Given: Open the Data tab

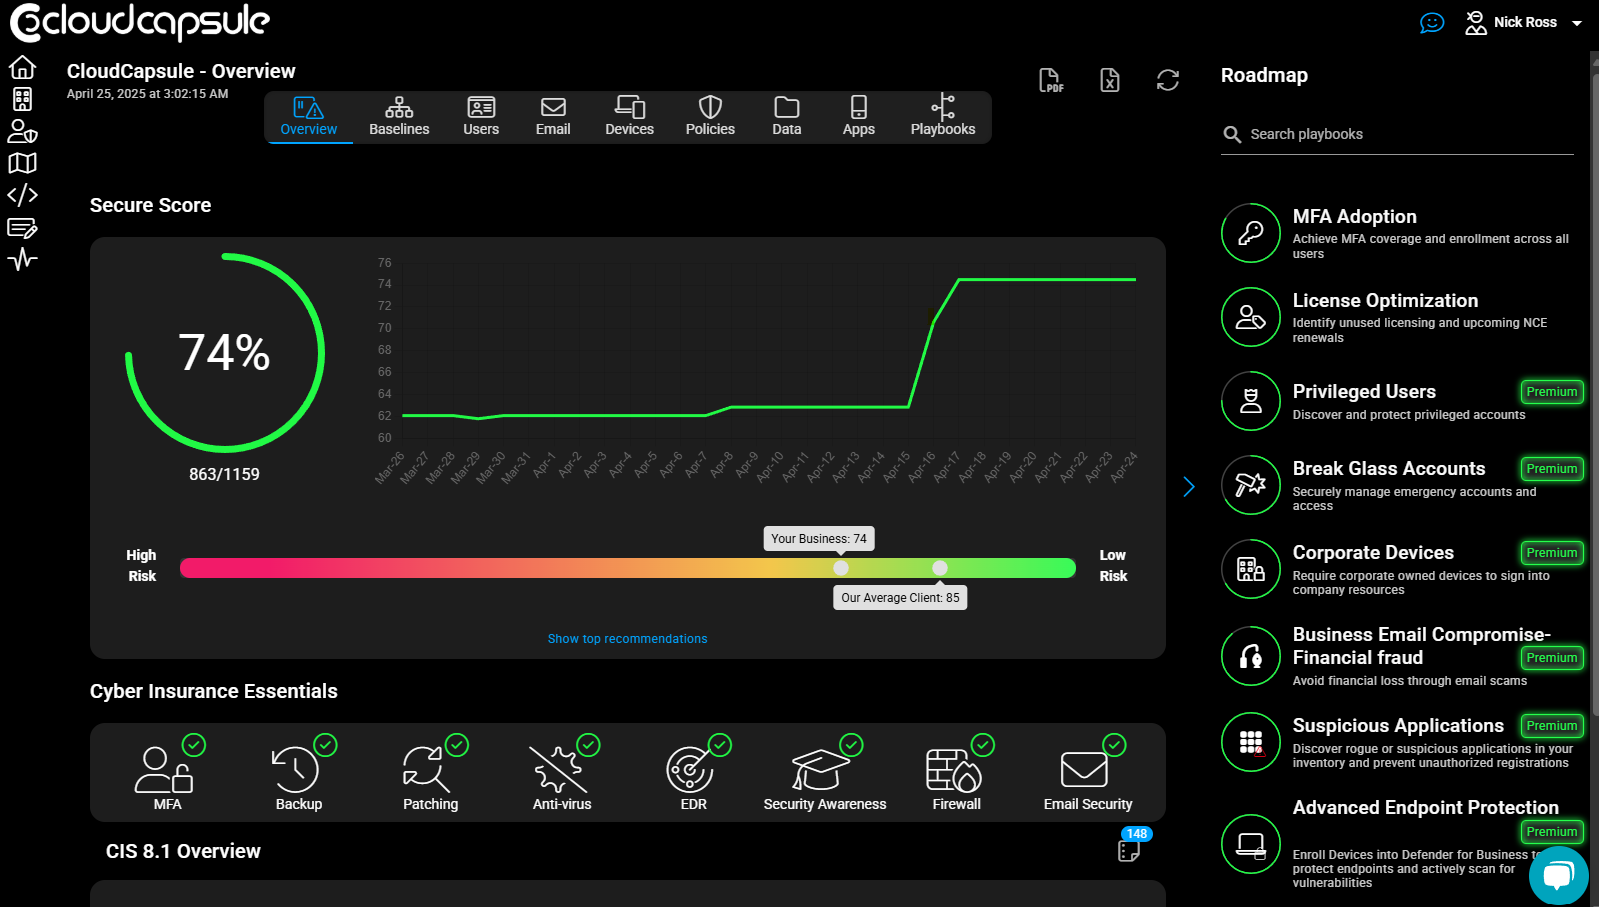Looking at the screenshot, I should [x=787, y=117].
